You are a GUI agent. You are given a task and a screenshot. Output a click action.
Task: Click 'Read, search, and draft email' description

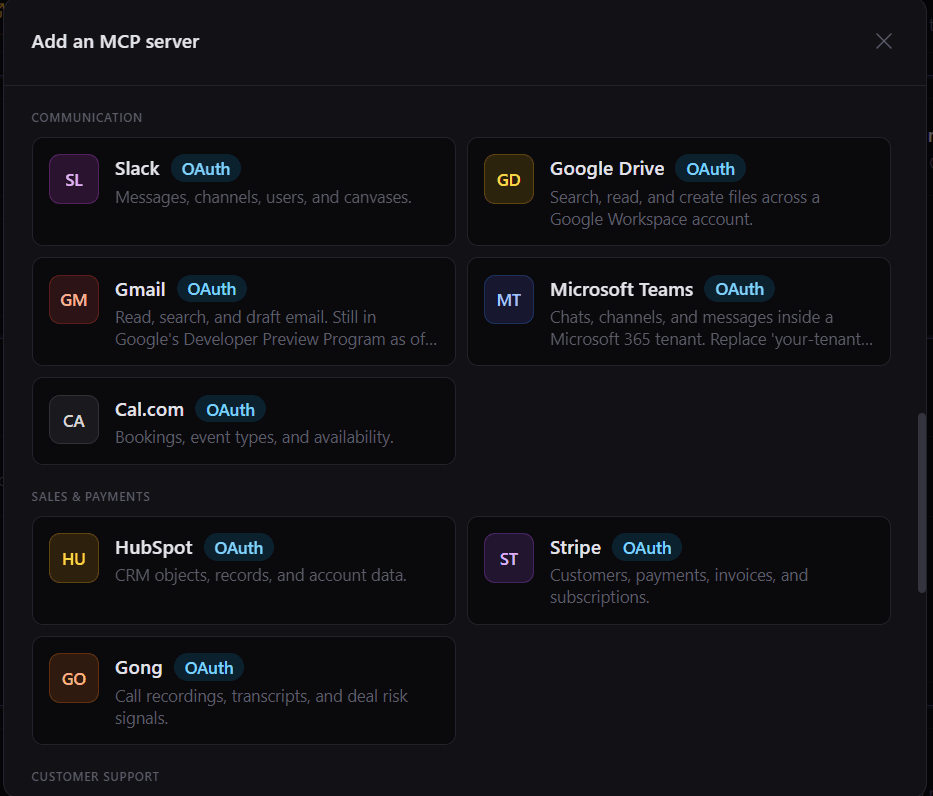(x=276, y=328)
